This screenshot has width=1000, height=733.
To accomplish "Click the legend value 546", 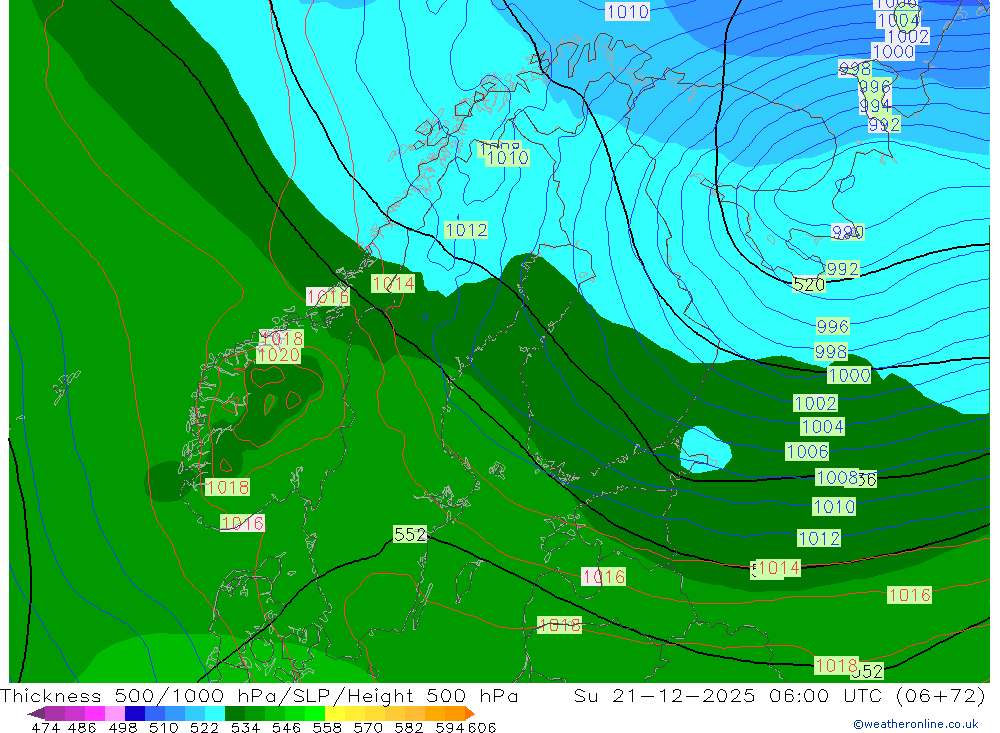I will [x=286, y=727].
